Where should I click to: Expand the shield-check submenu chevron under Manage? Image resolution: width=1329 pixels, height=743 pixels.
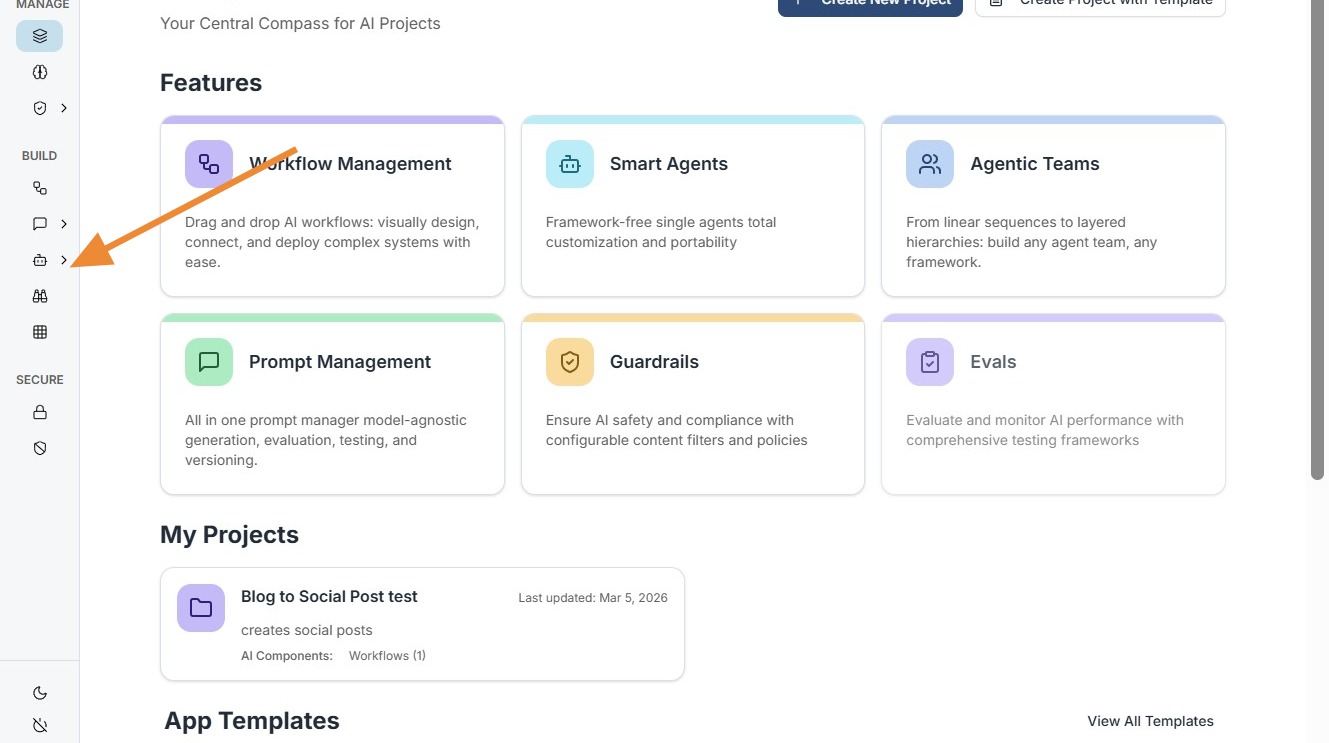coord(64,108)
